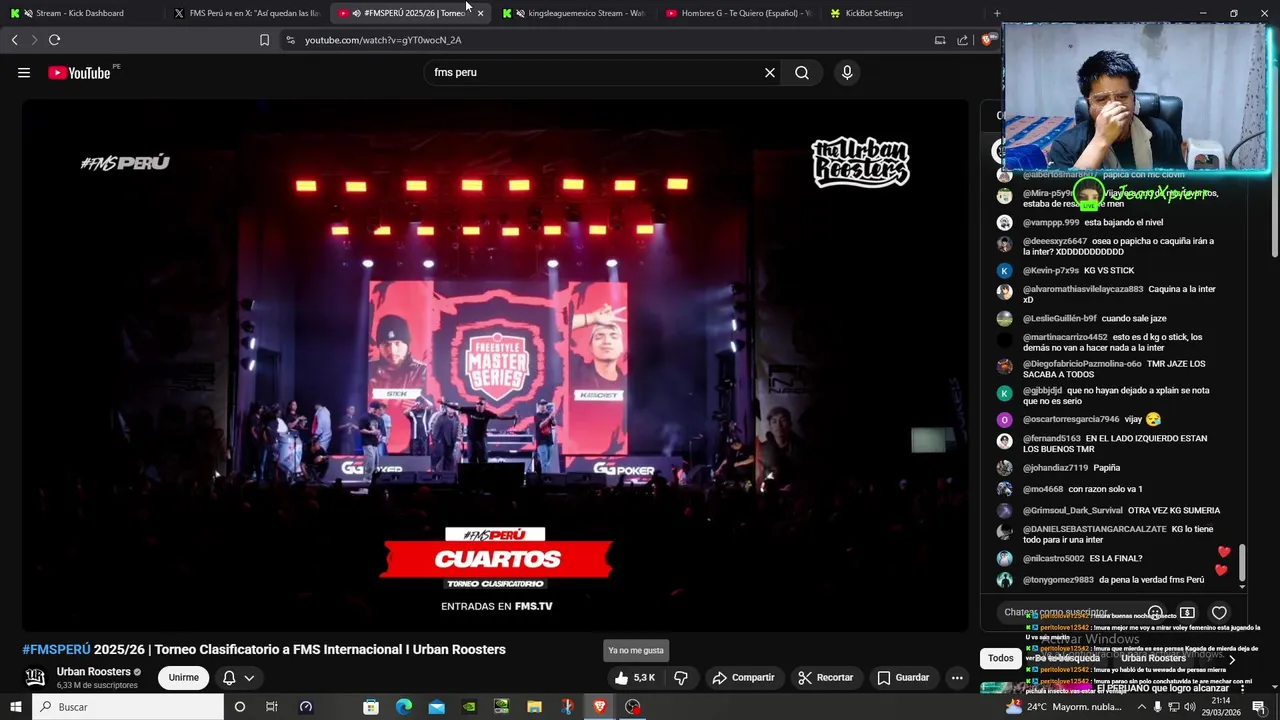Viewport: 1280px width, 720px height.
Task: Start voice search with the microphone
Action: tap(847, 72)
